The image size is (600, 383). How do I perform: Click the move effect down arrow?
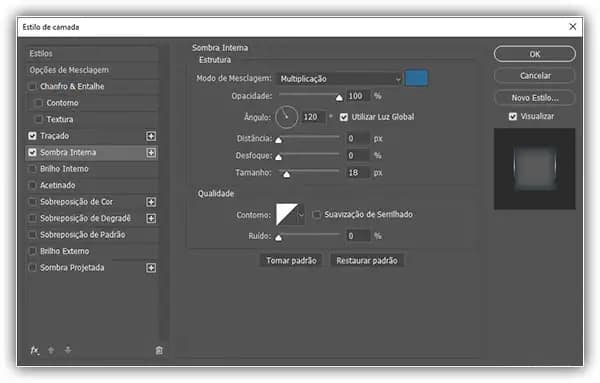click(x=68, y=350)
